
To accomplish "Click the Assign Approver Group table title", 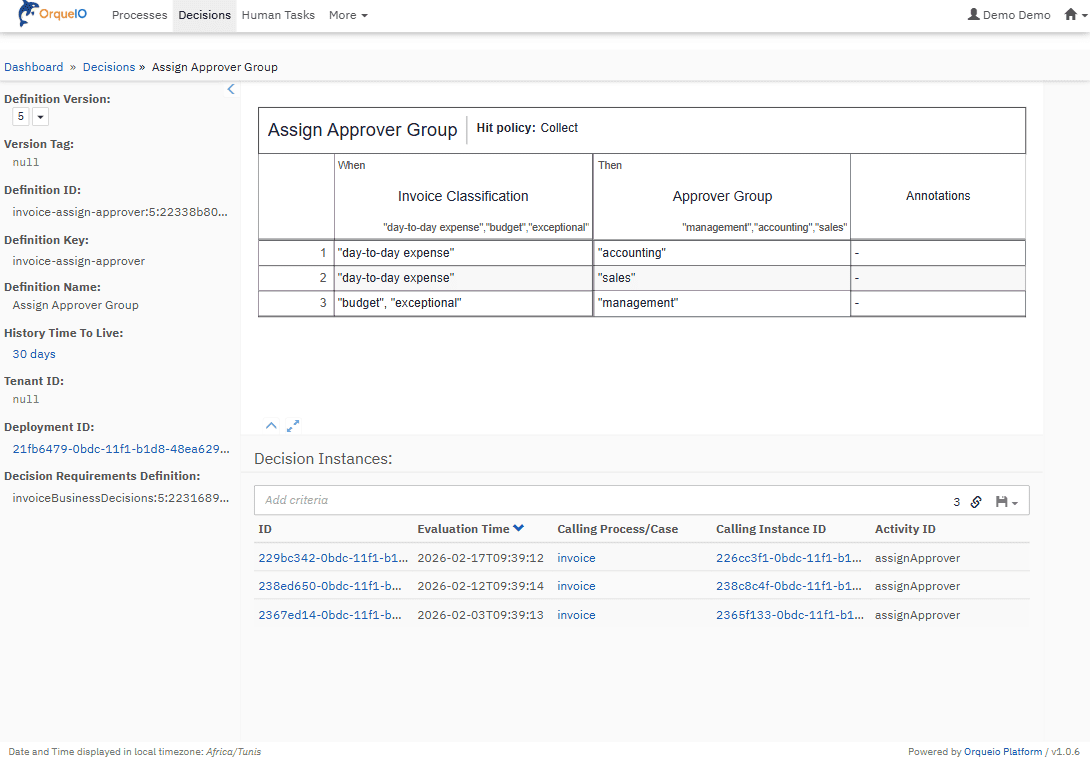I will pyautogui.click(x=362, y=130).
